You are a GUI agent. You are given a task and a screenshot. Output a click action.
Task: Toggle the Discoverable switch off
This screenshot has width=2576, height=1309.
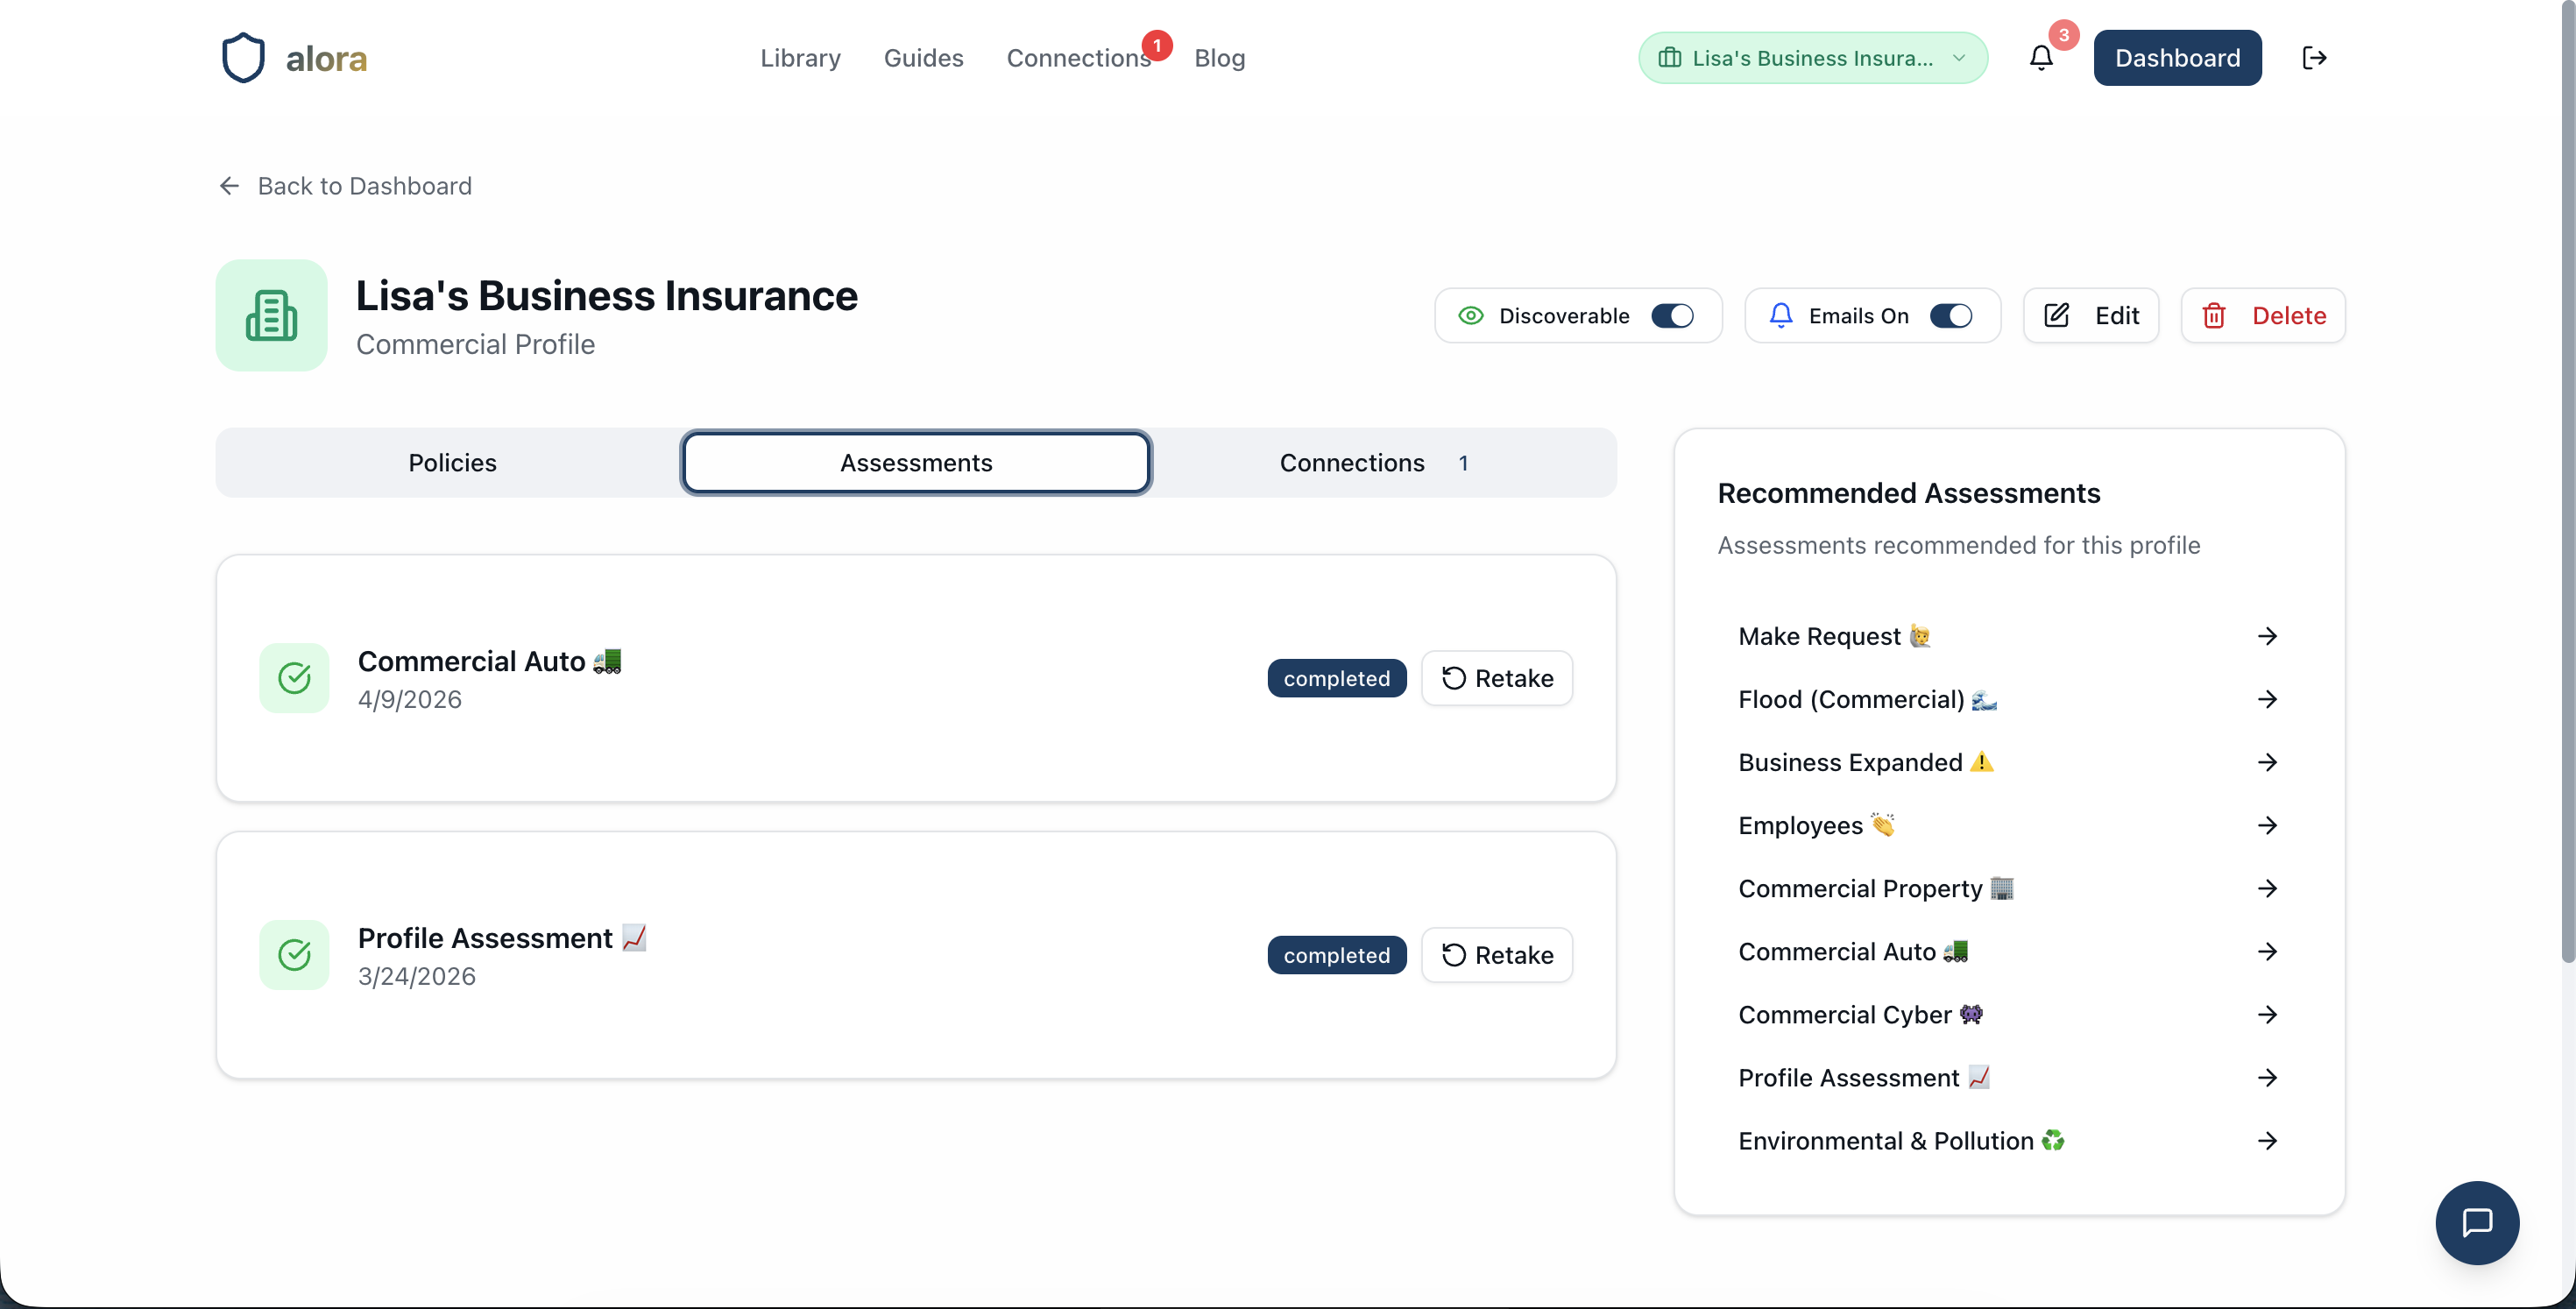pos(1673,315)
